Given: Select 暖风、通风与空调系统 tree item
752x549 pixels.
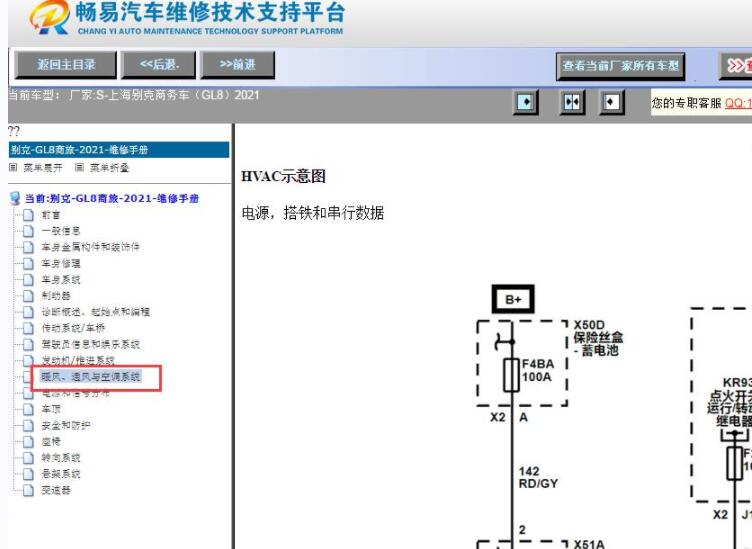Looking at the screenshot, I should pos(91,376).
